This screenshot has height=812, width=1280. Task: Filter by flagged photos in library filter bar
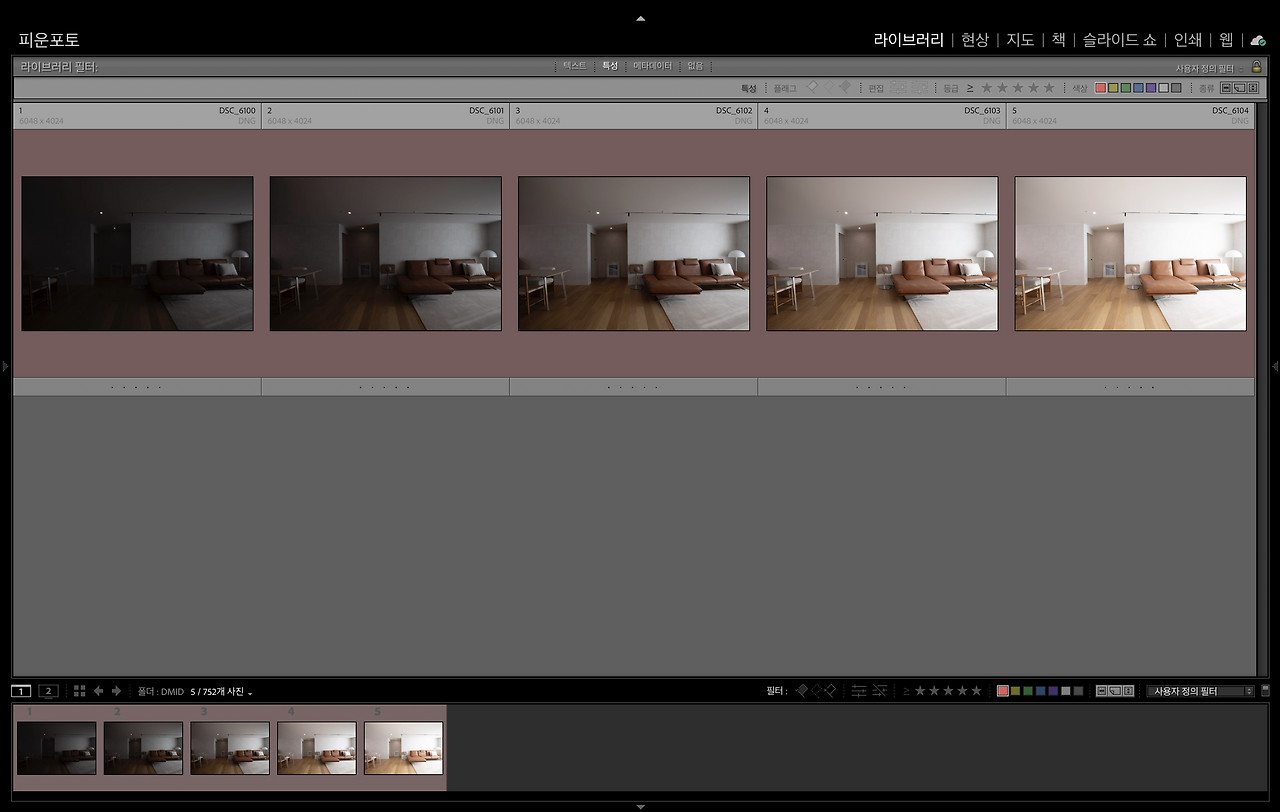(812, 88)
